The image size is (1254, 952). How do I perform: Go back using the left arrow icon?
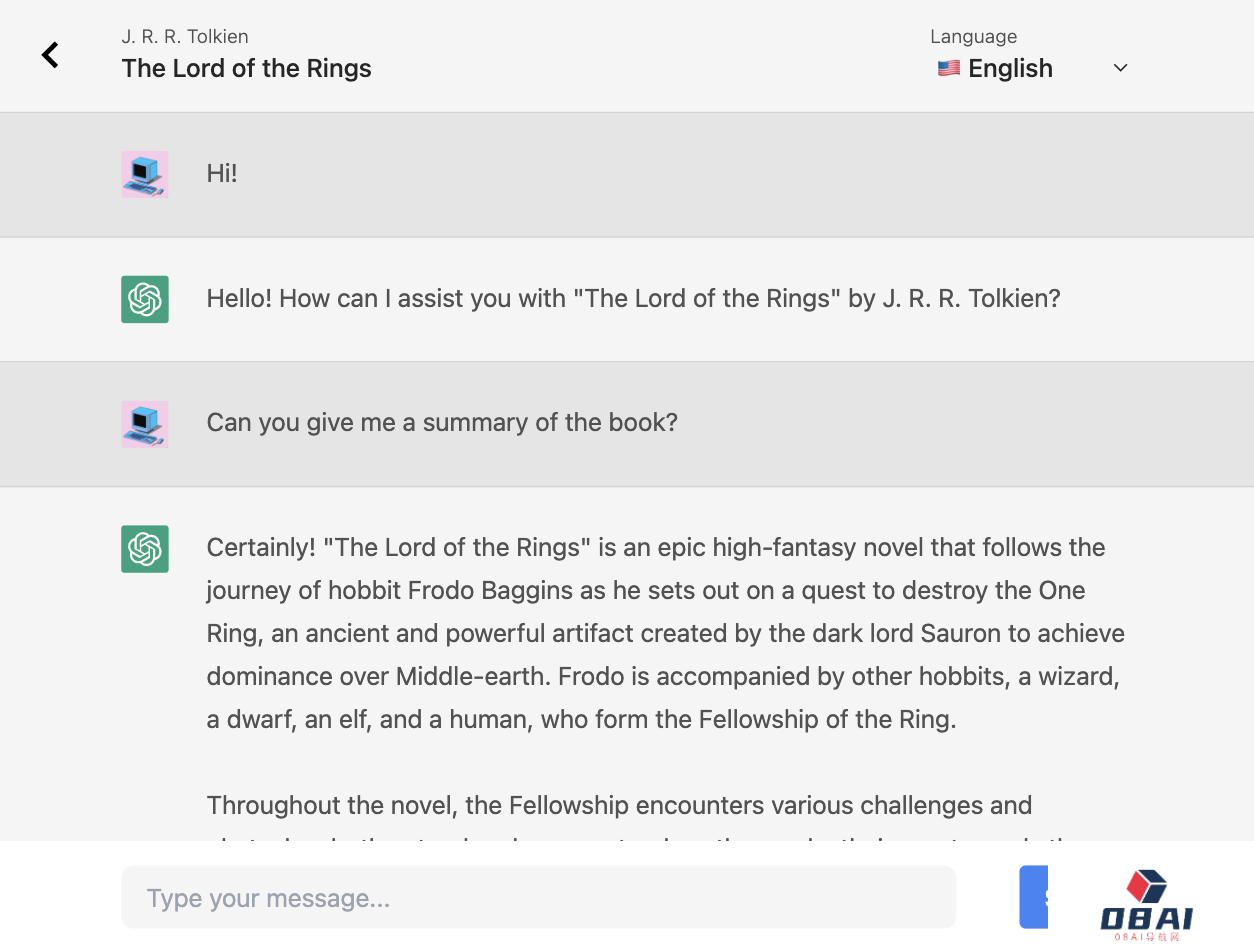(50, 55)
